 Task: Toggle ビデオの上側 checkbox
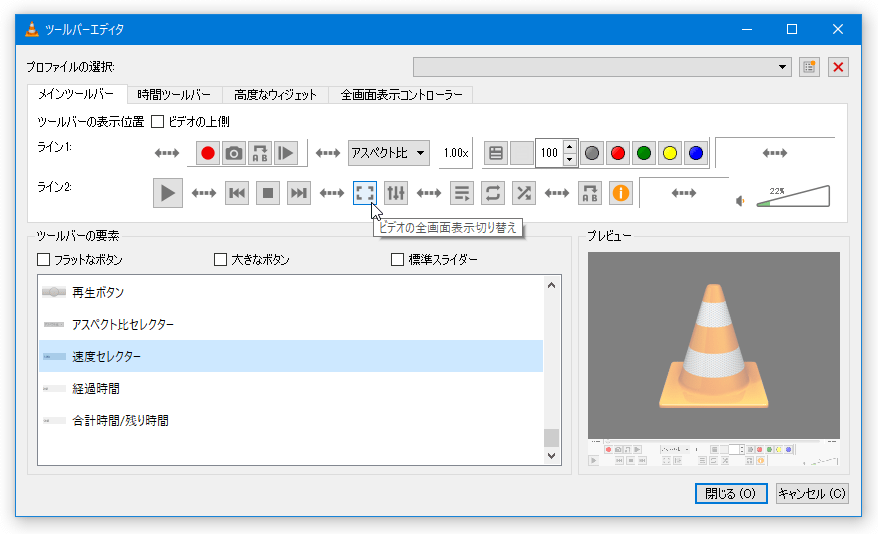[x=157, y=121]
